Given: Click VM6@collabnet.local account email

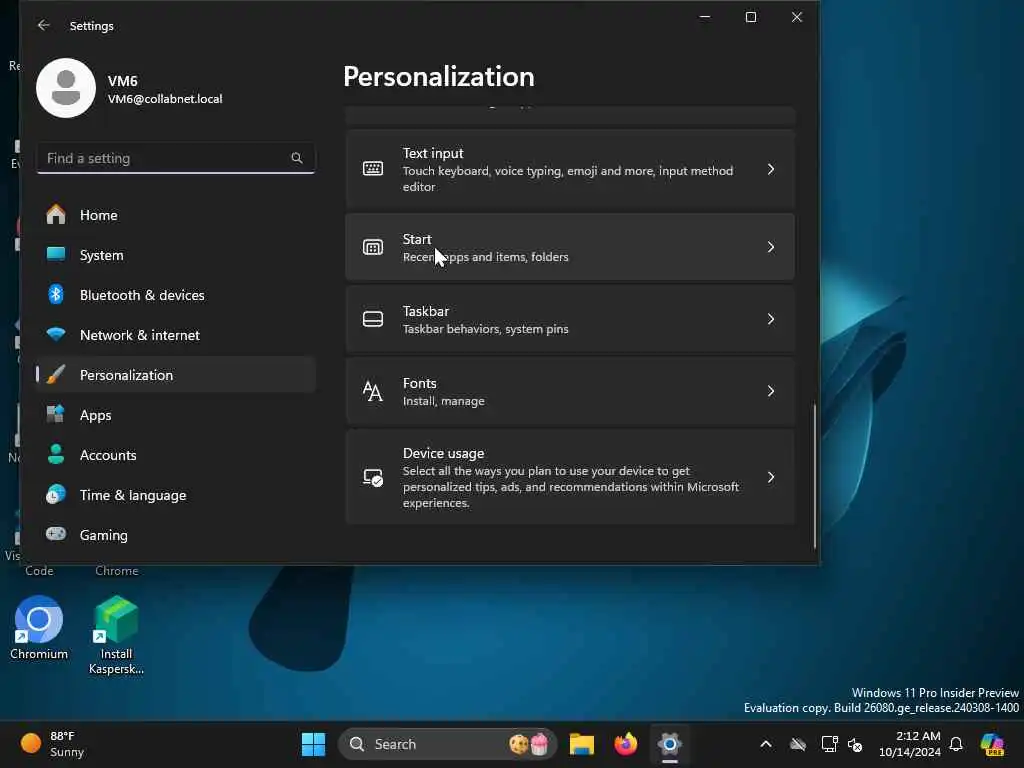Looking at the screenshot, I should [x=165, y=99].
